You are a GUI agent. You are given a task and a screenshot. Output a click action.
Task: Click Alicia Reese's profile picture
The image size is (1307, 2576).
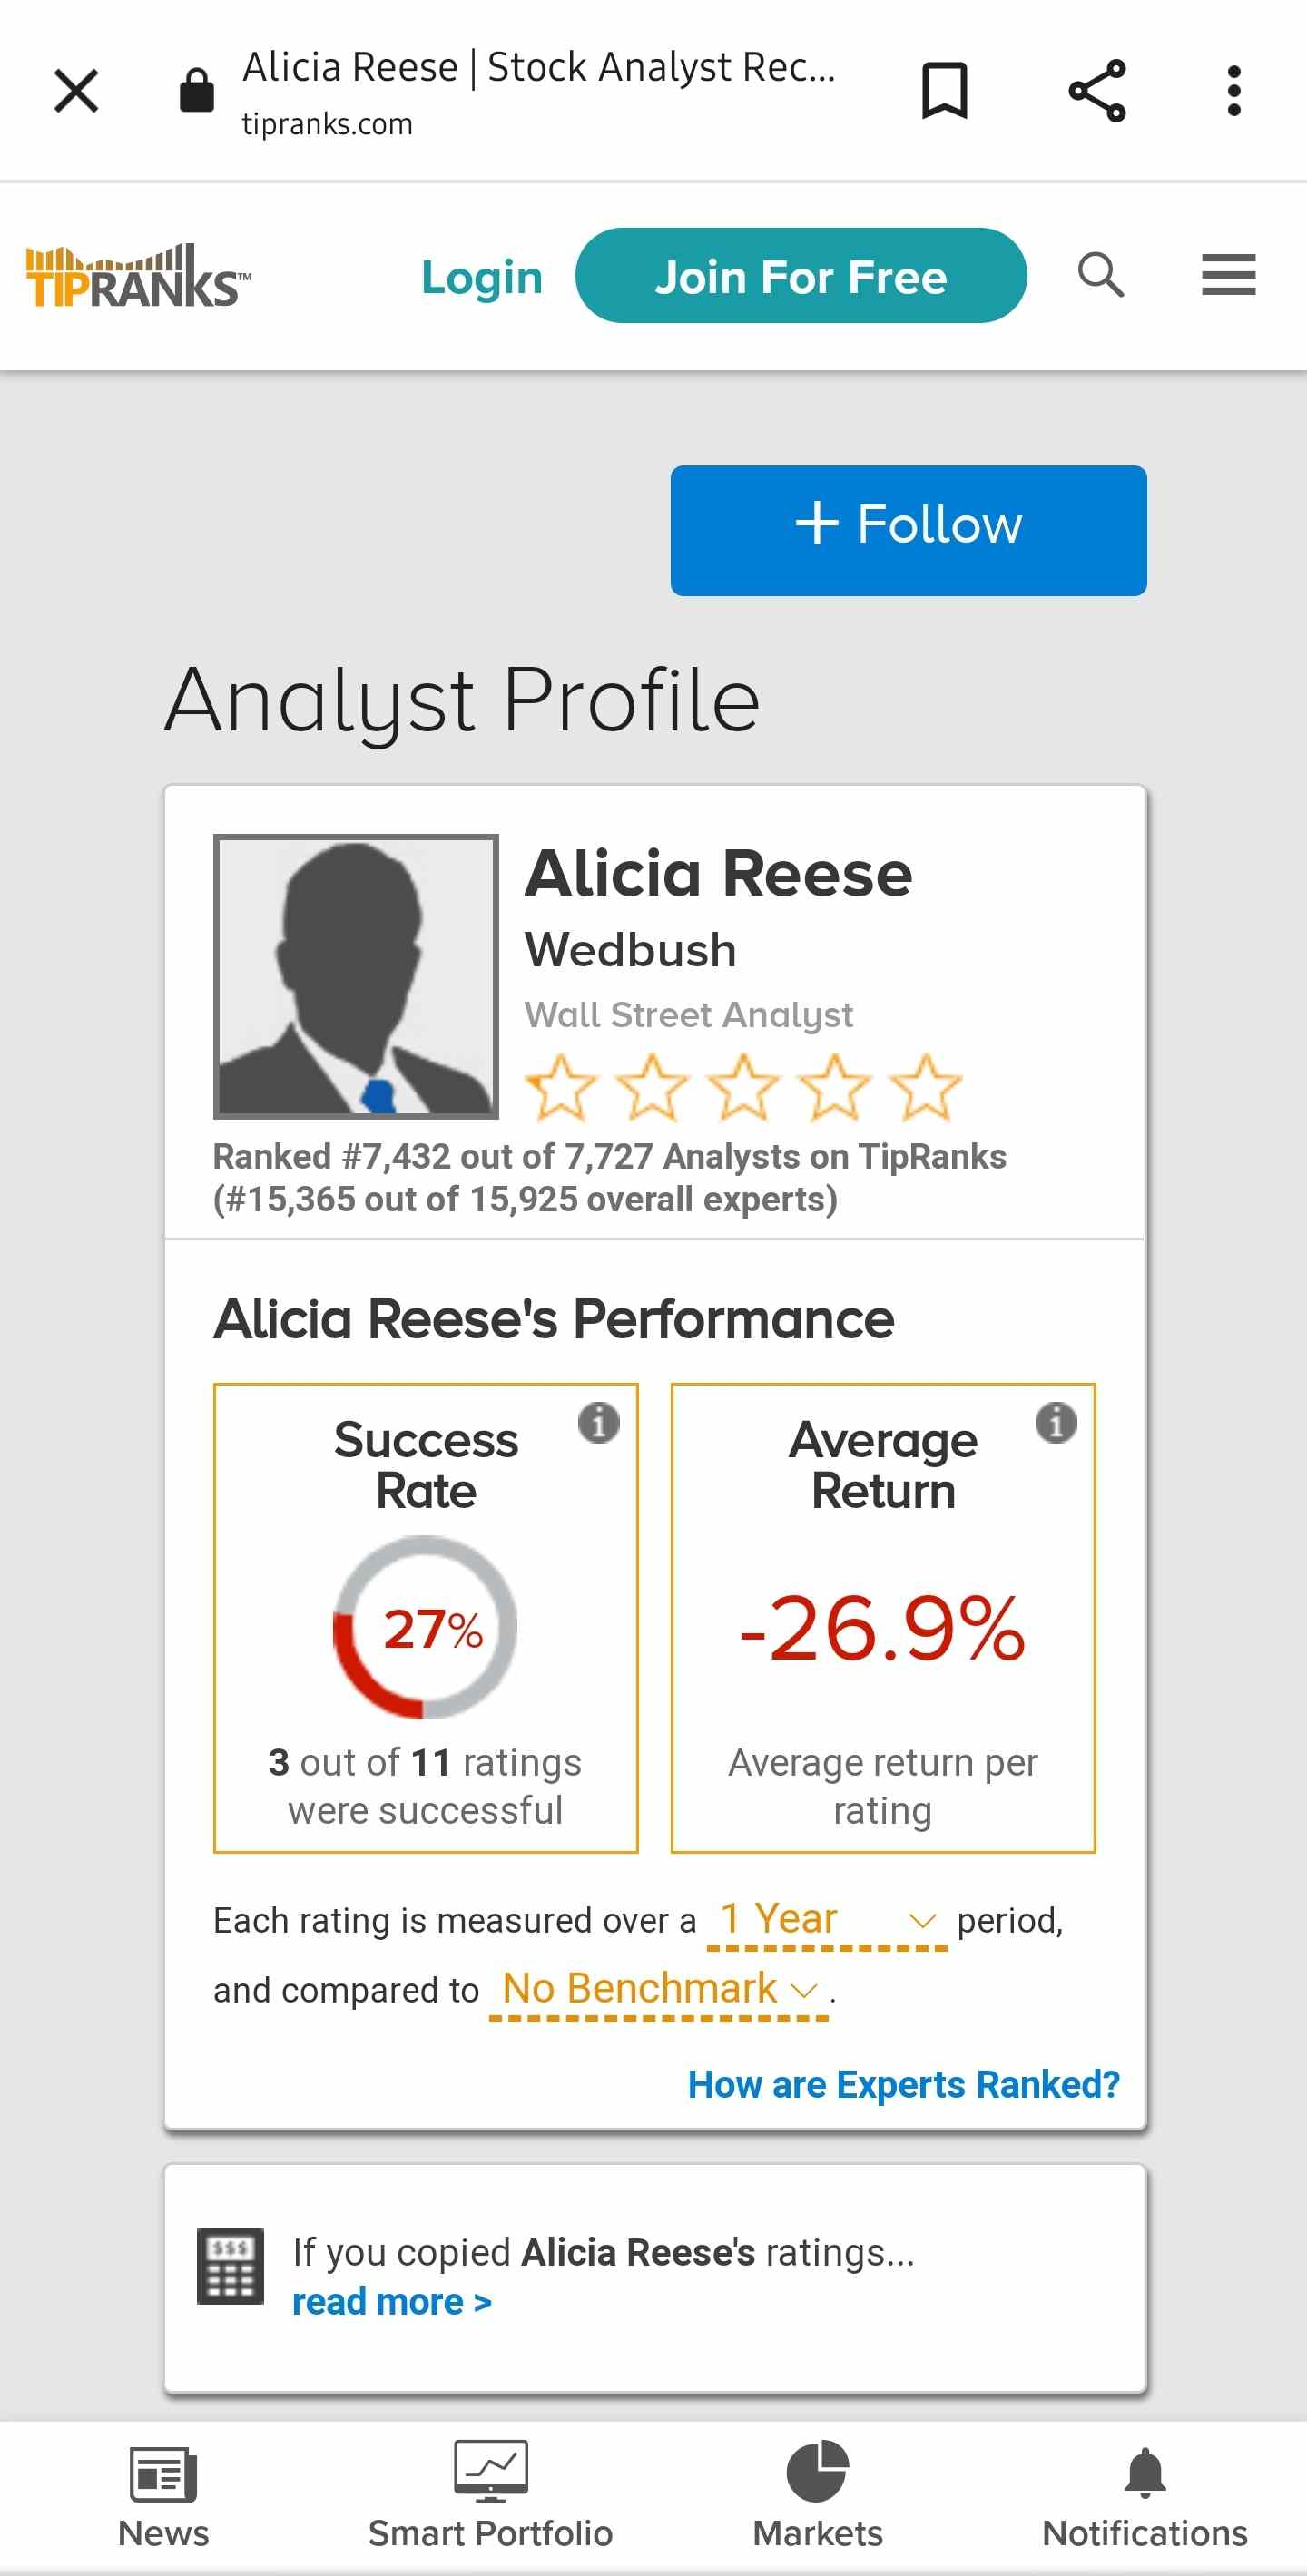355,976
